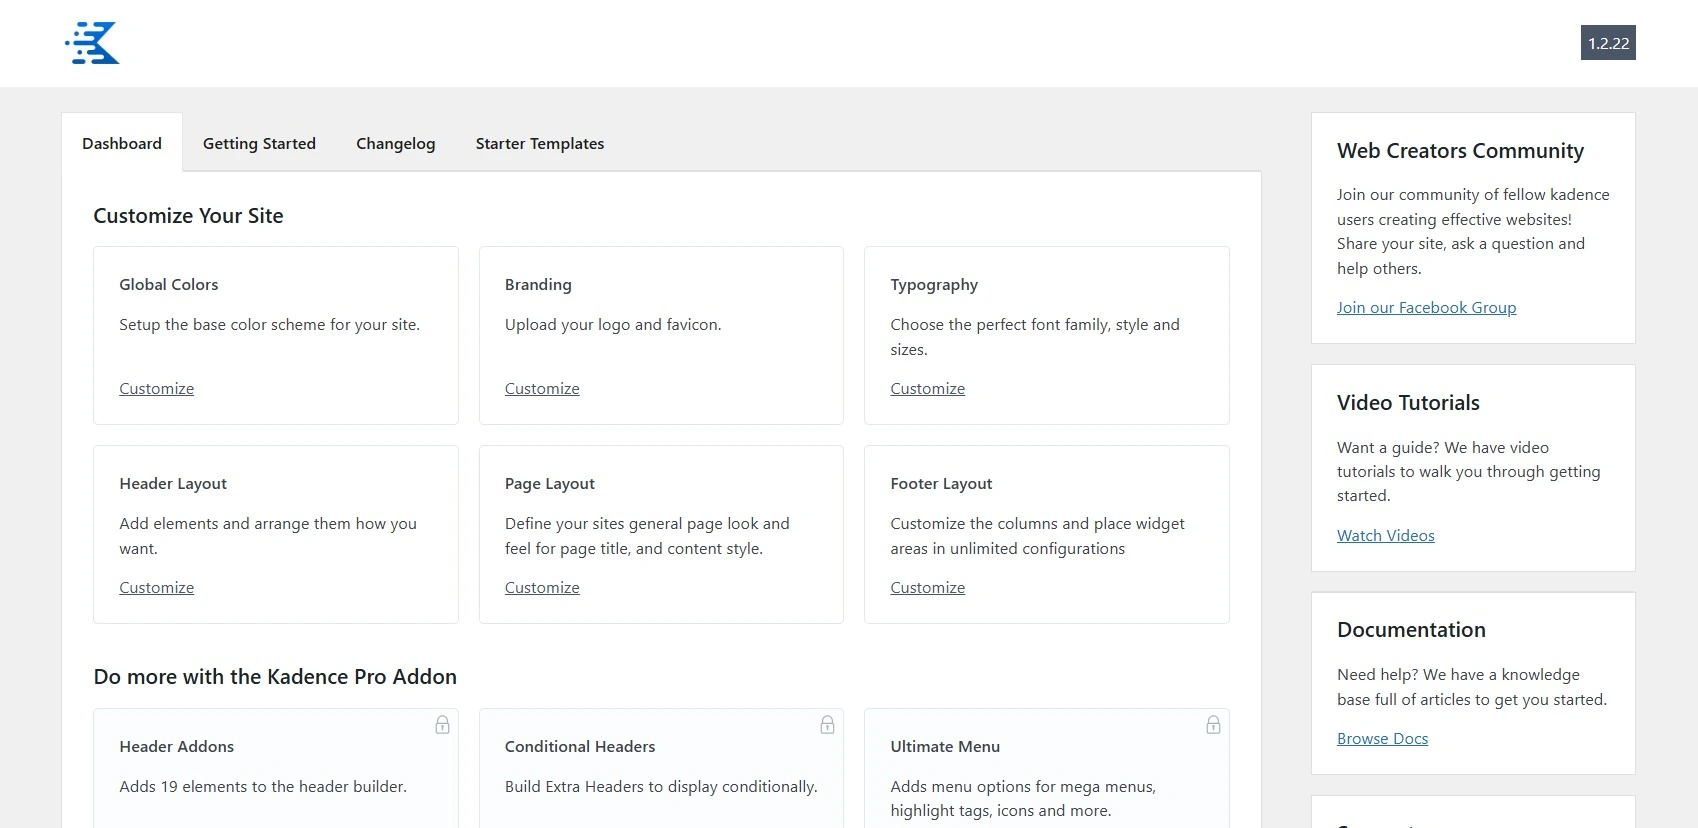Click the Documentation heading

(1411, 630)
